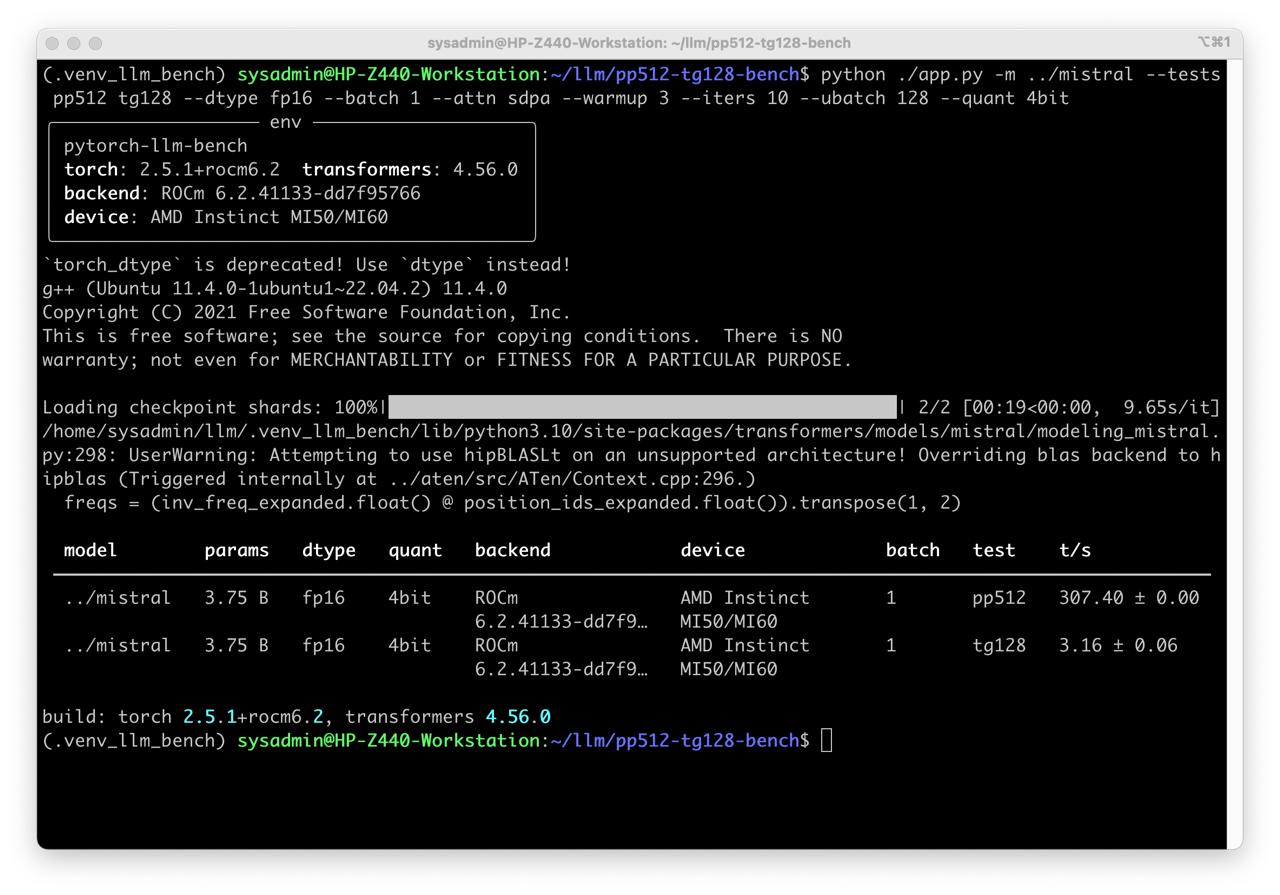Click device value 'AMD Instinct MI50/MI60' in env box
The height and width of the screenshot is (895, 1280).
269,218
